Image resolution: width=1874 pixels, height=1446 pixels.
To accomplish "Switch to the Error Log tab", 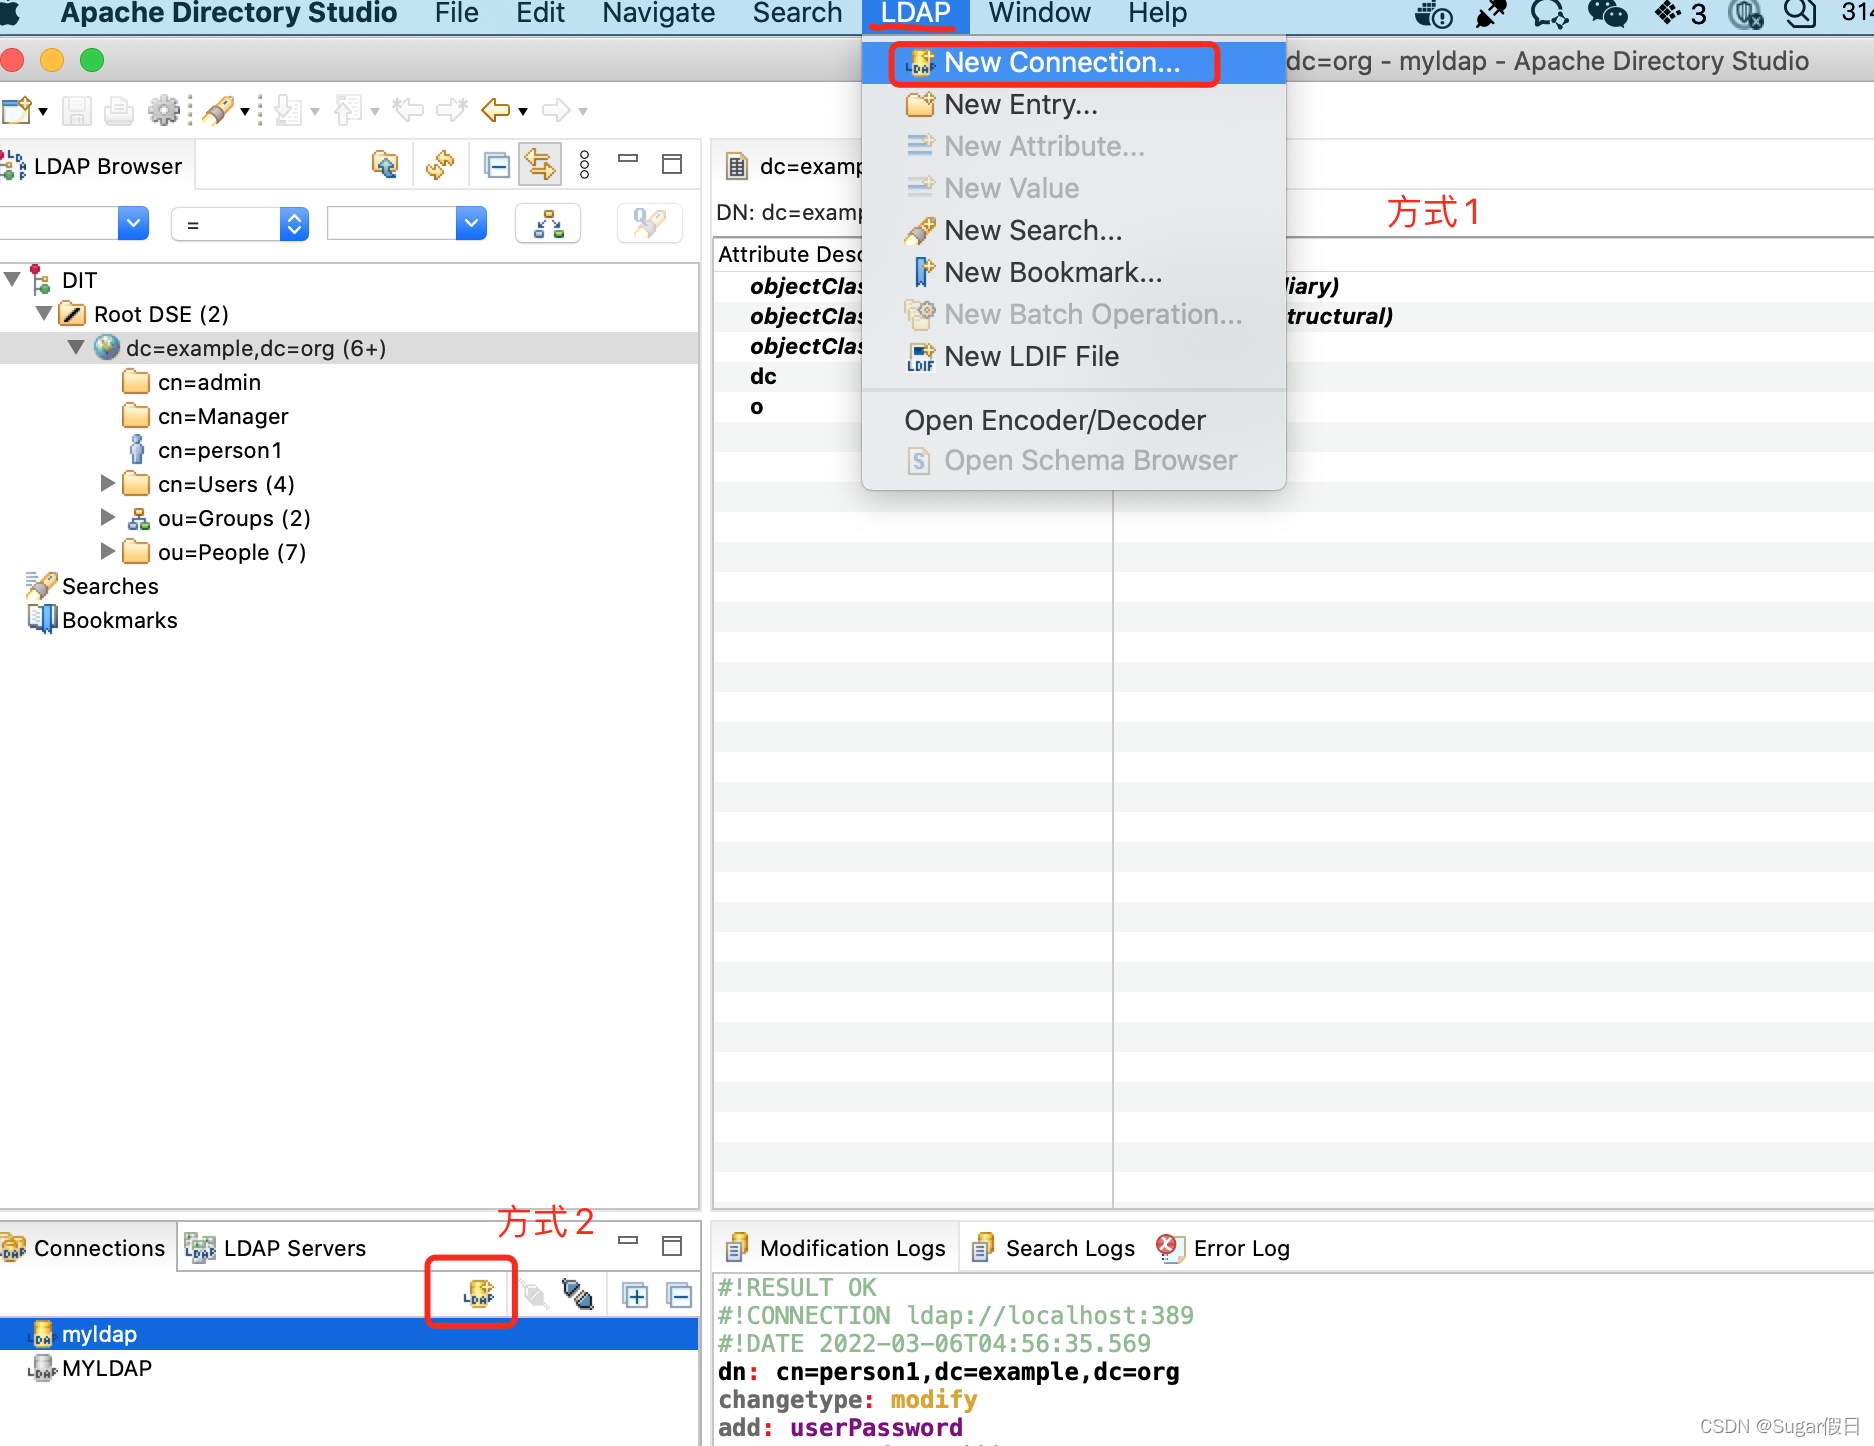I will pyautogui.click(x=1222, y=1248).
